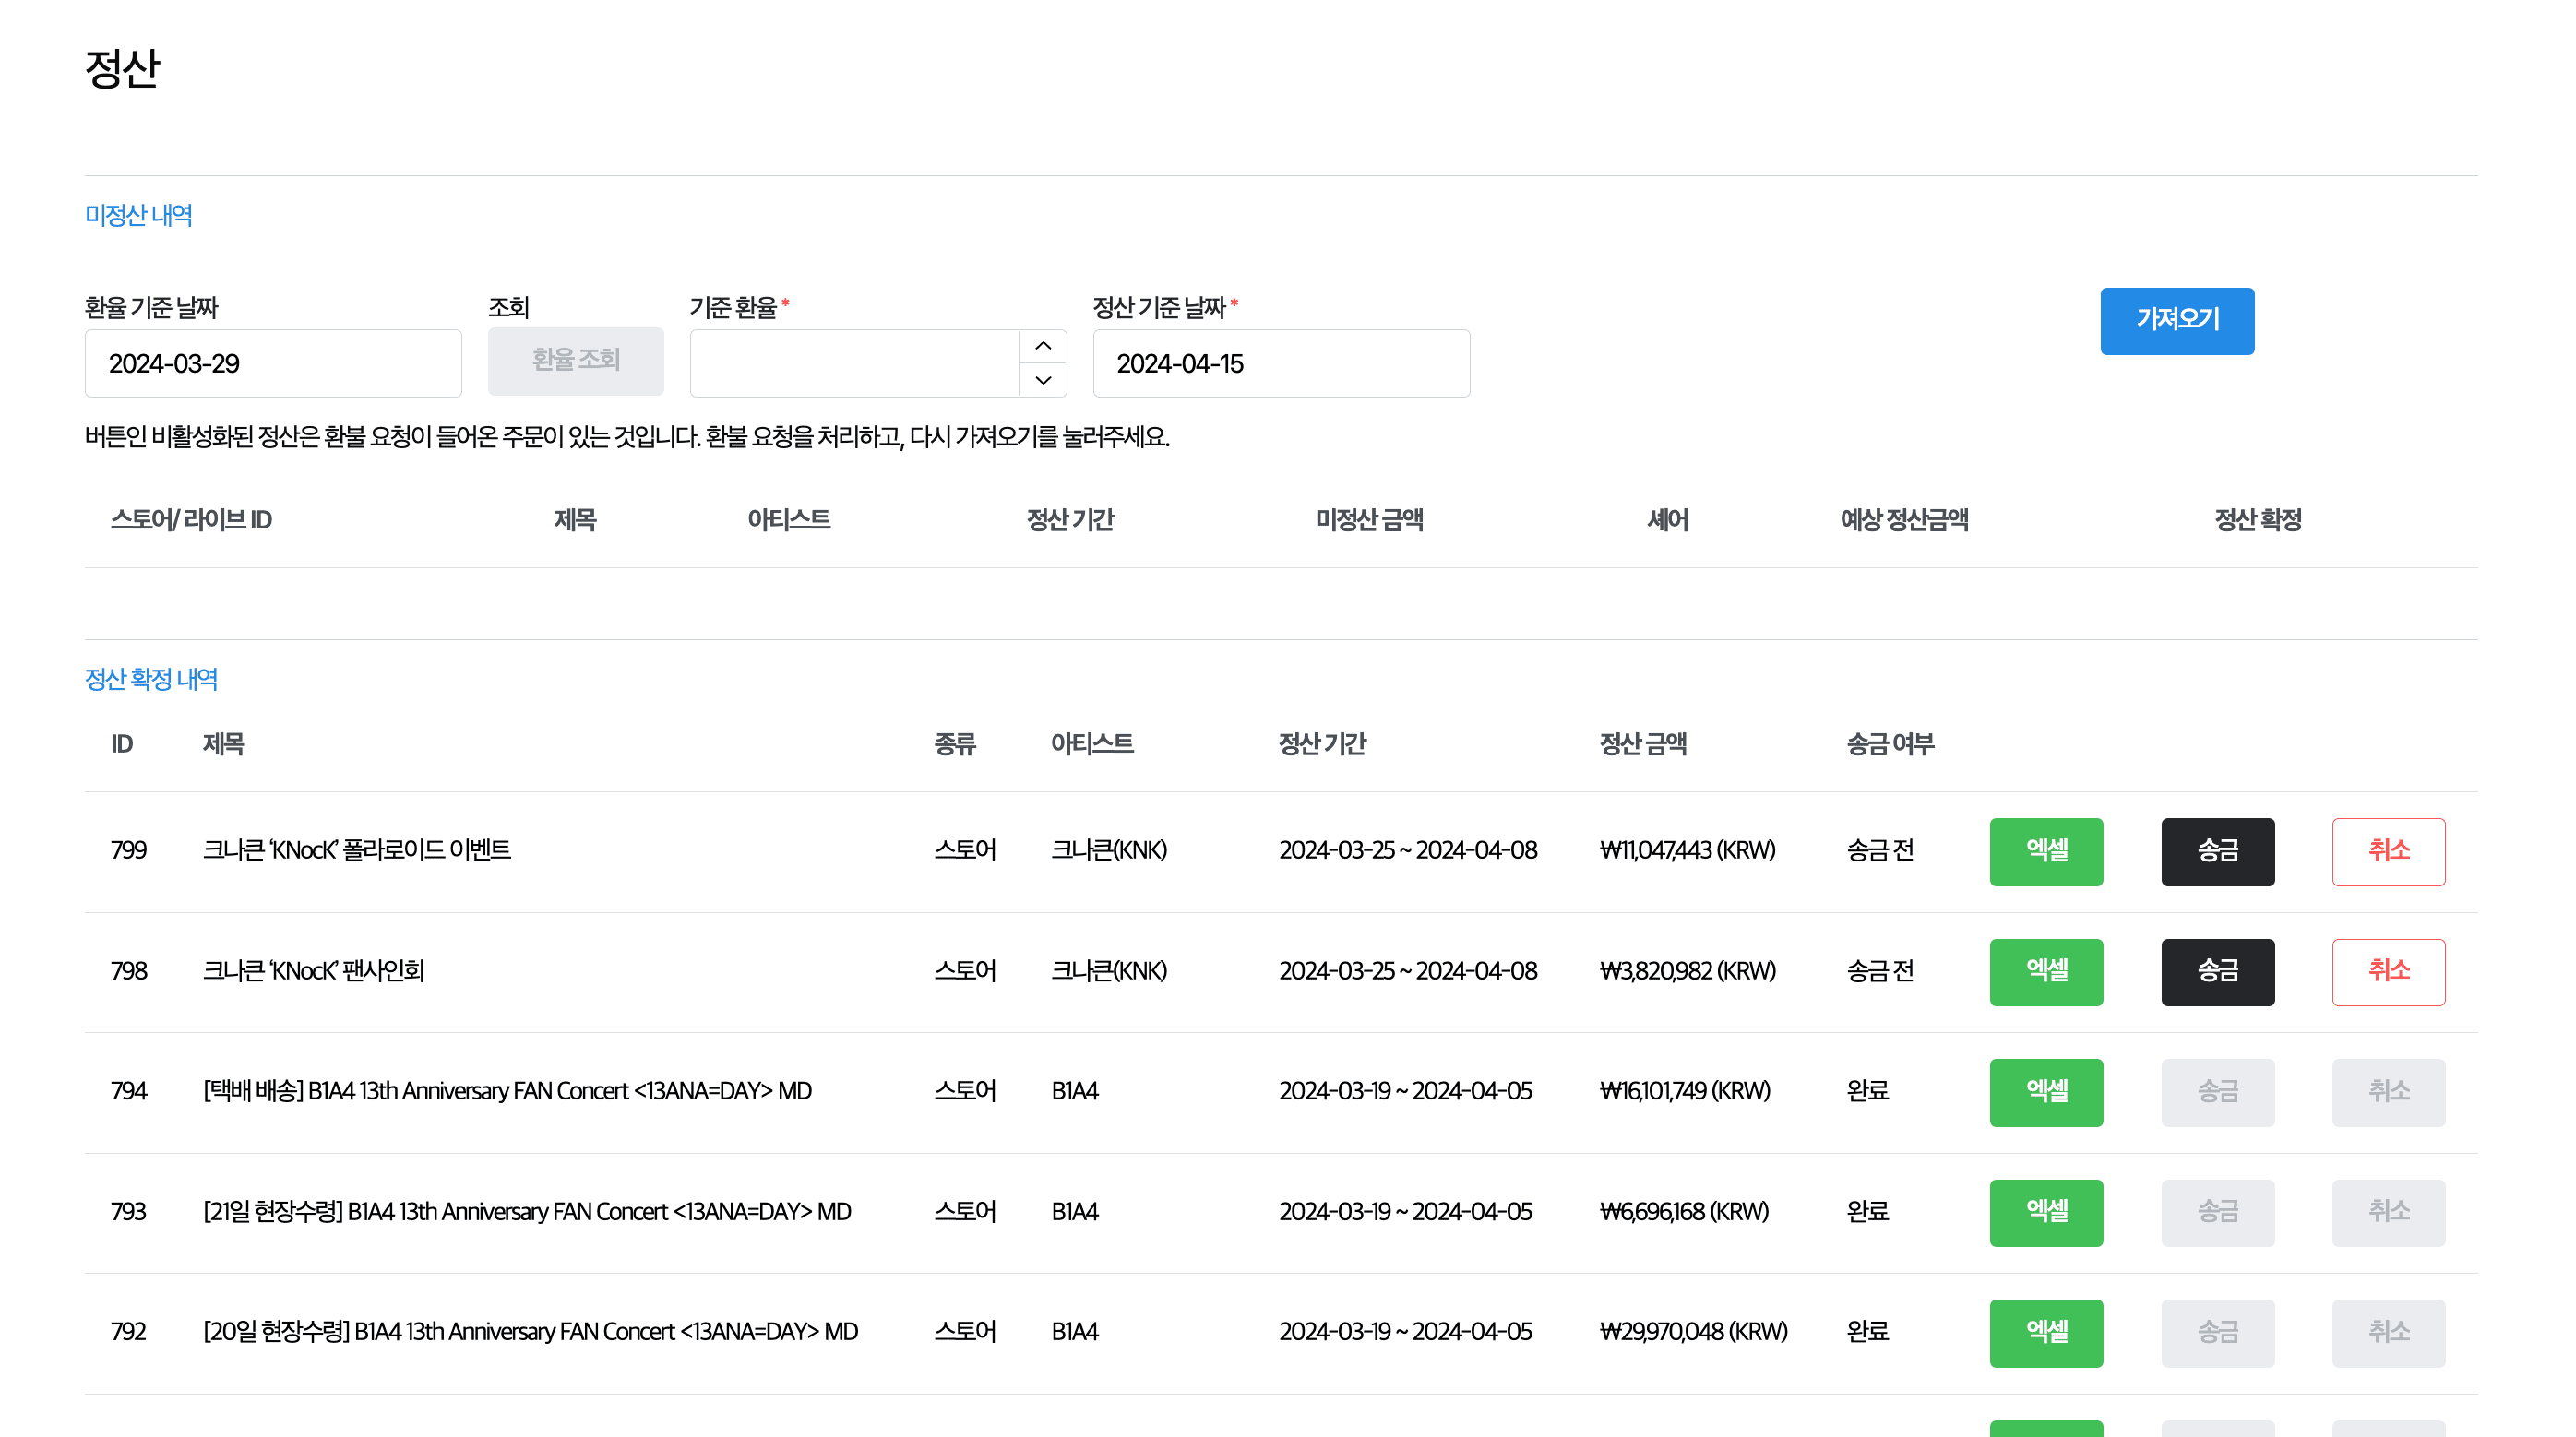The height and width of the screenshot is (1437, 2576).
Task: Click 크나큰(KNK) artist in row 798
Action: coord(1109,971)
